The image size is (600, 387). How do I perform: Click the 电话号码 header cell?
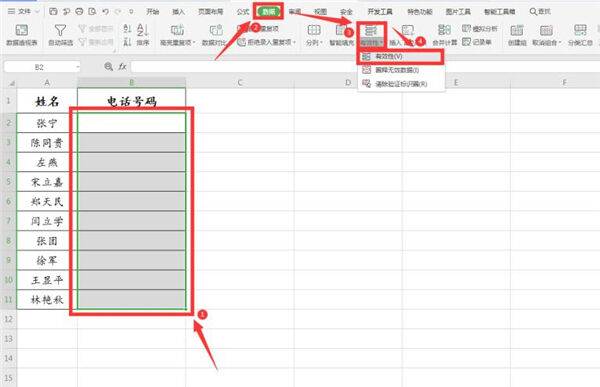pyautogui.click(x=132, y=101)
